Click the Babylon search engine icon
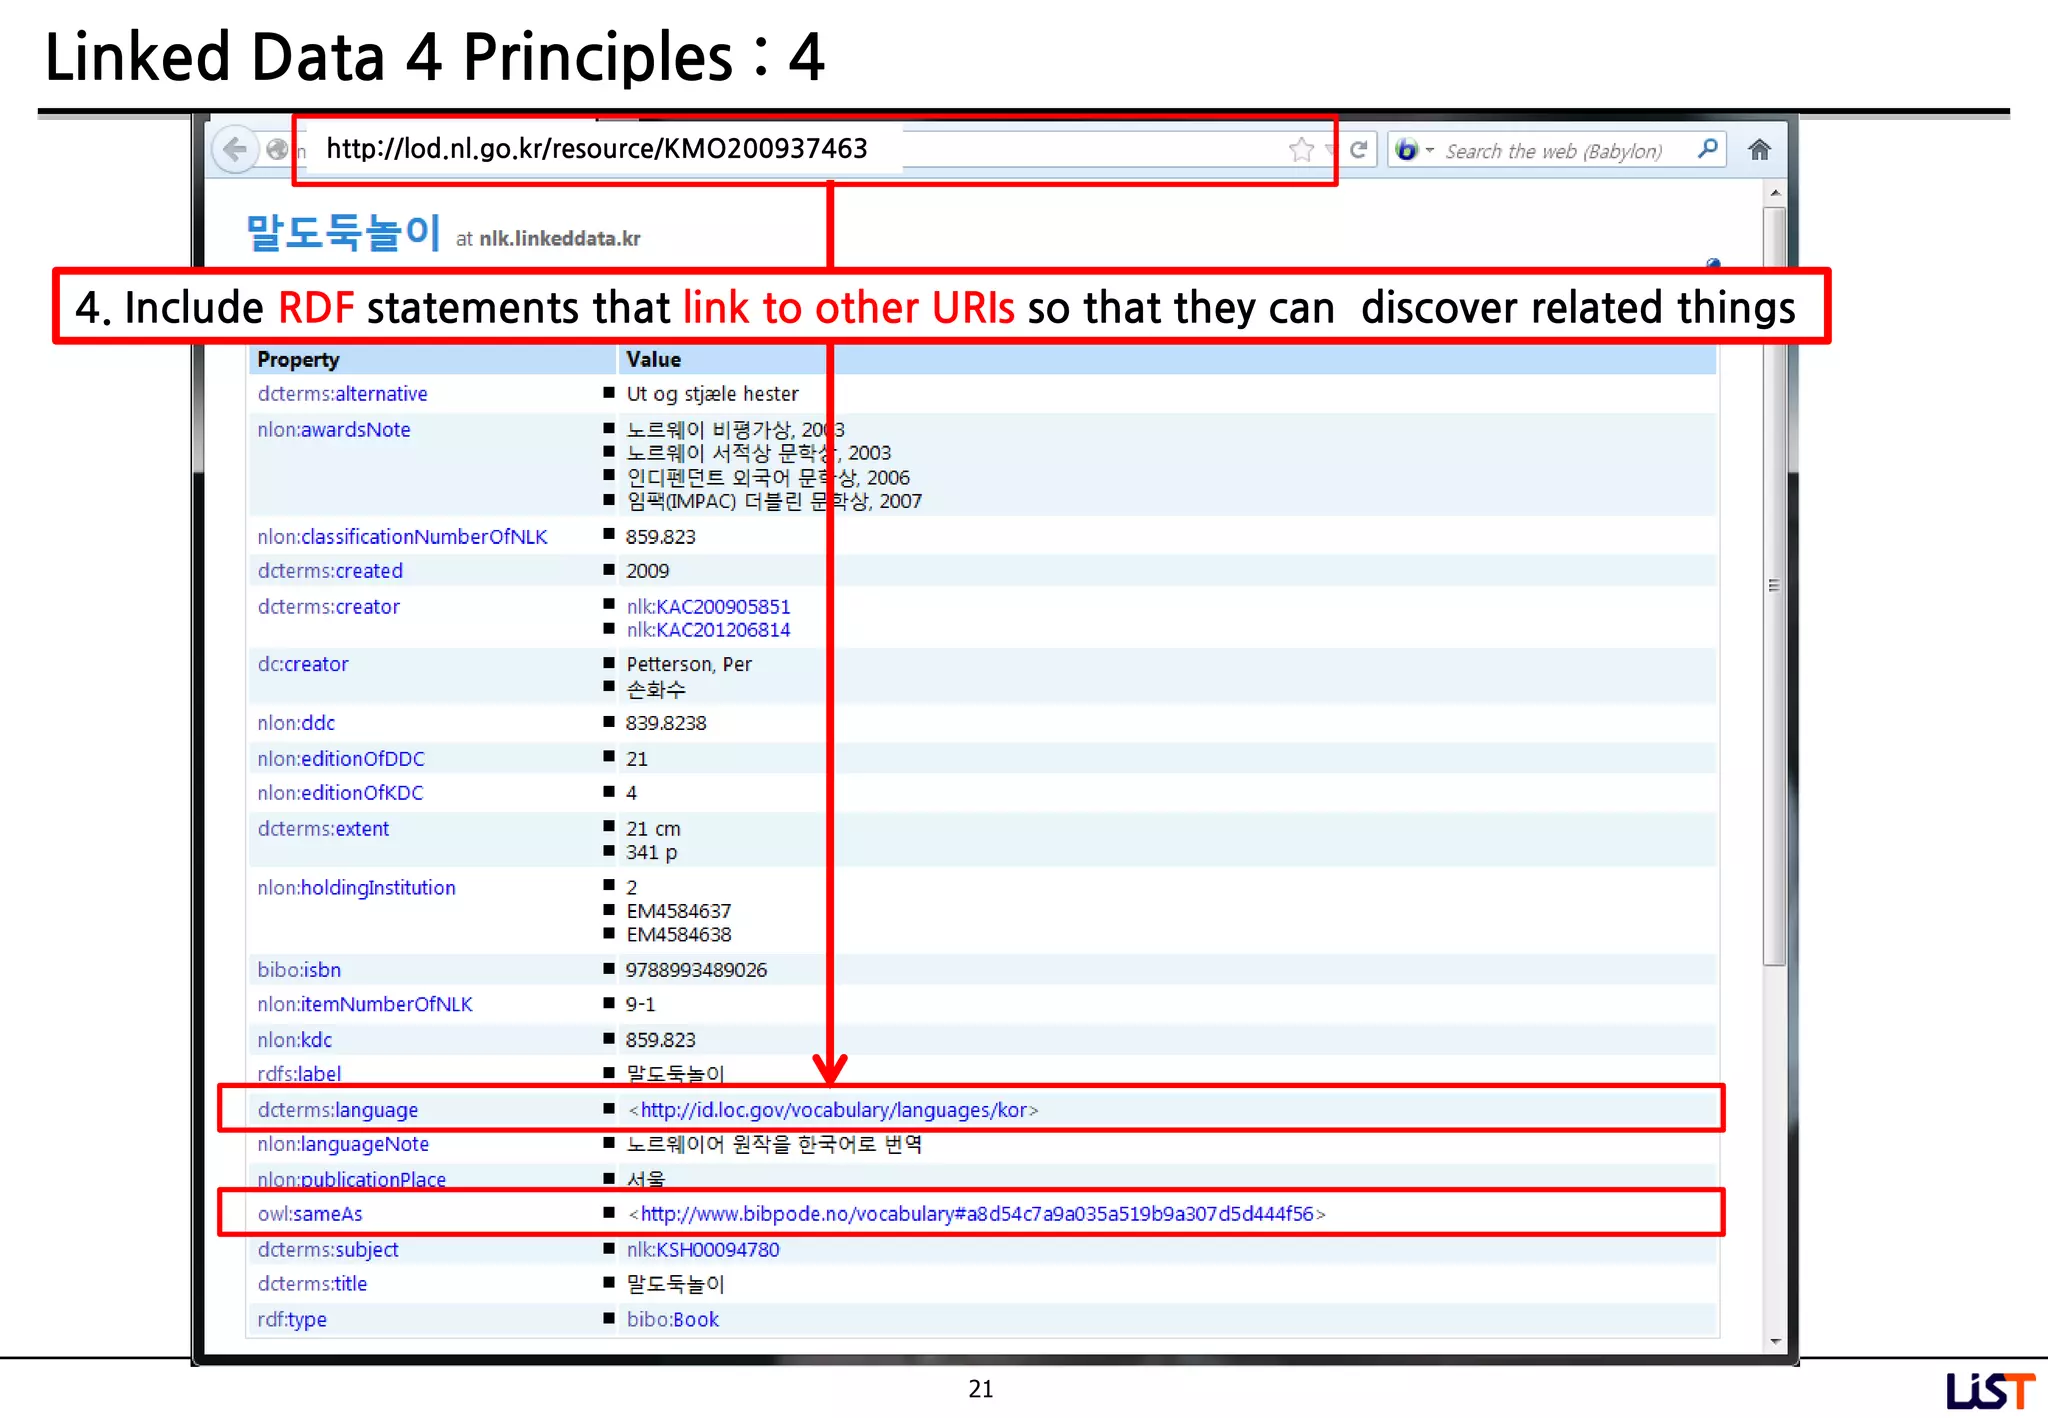Image resolution: width=2048 pixels, height=1418 pixels. 1407,150
